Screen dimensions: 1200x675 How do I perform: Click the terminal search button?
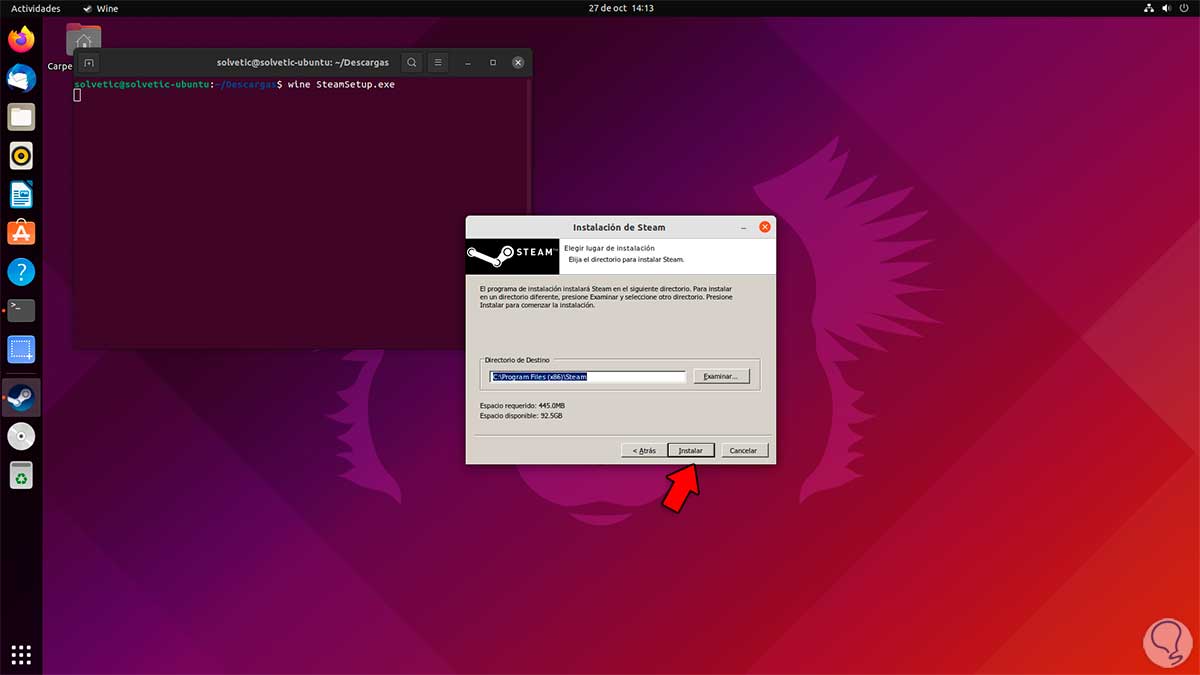point(411,62)
